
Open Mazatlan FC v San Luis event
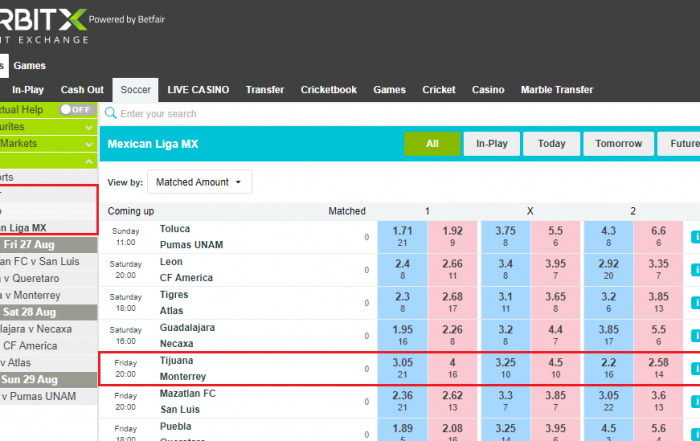188,401
